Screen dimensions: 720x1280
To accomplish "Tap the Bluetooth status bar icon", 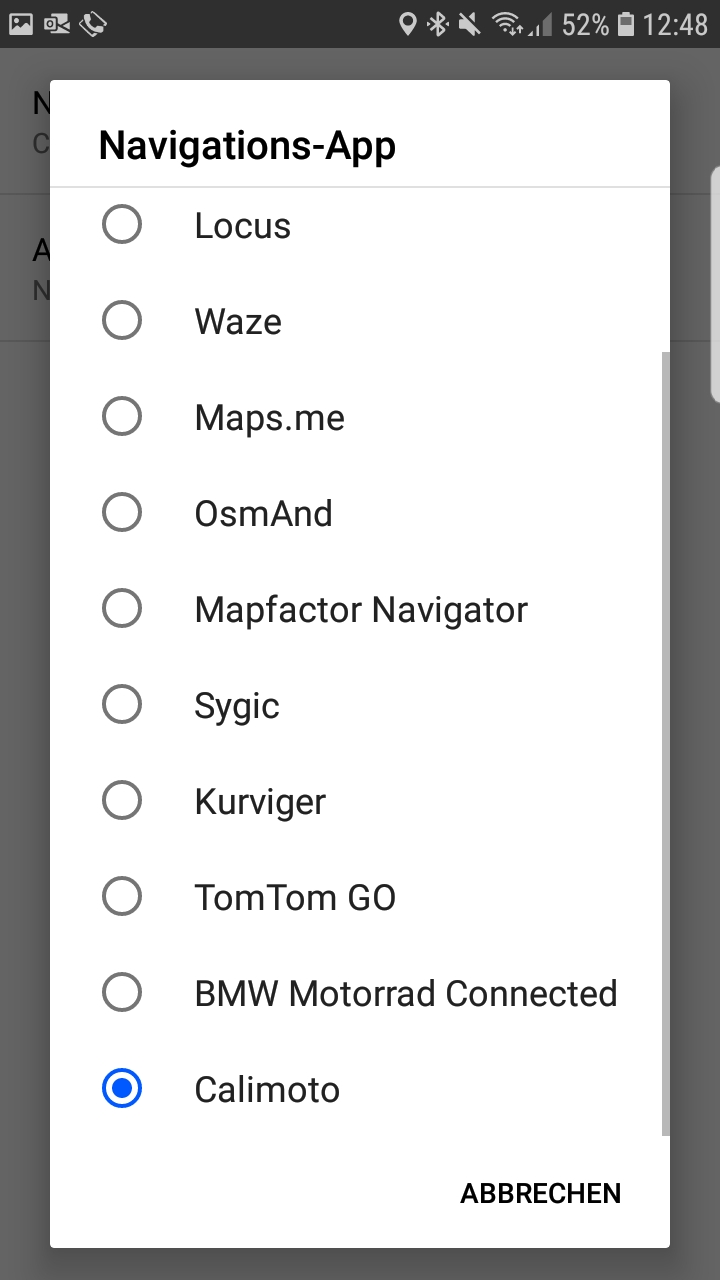I will point(438,24).
